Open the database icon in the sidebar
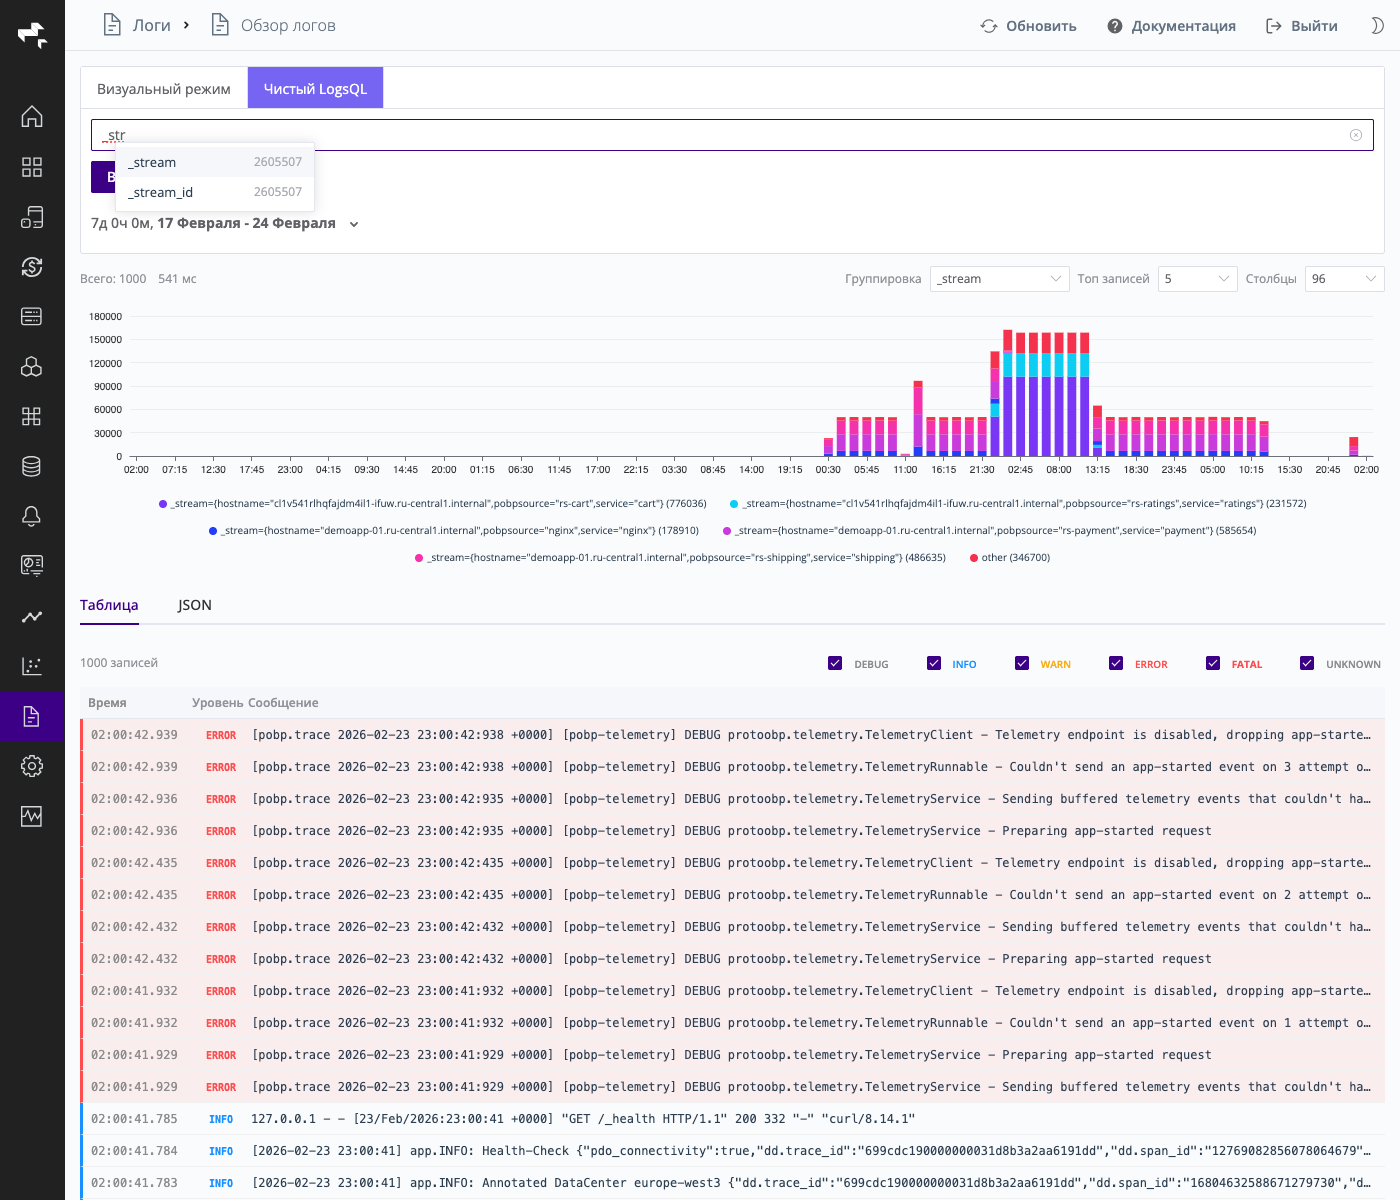 32,466
